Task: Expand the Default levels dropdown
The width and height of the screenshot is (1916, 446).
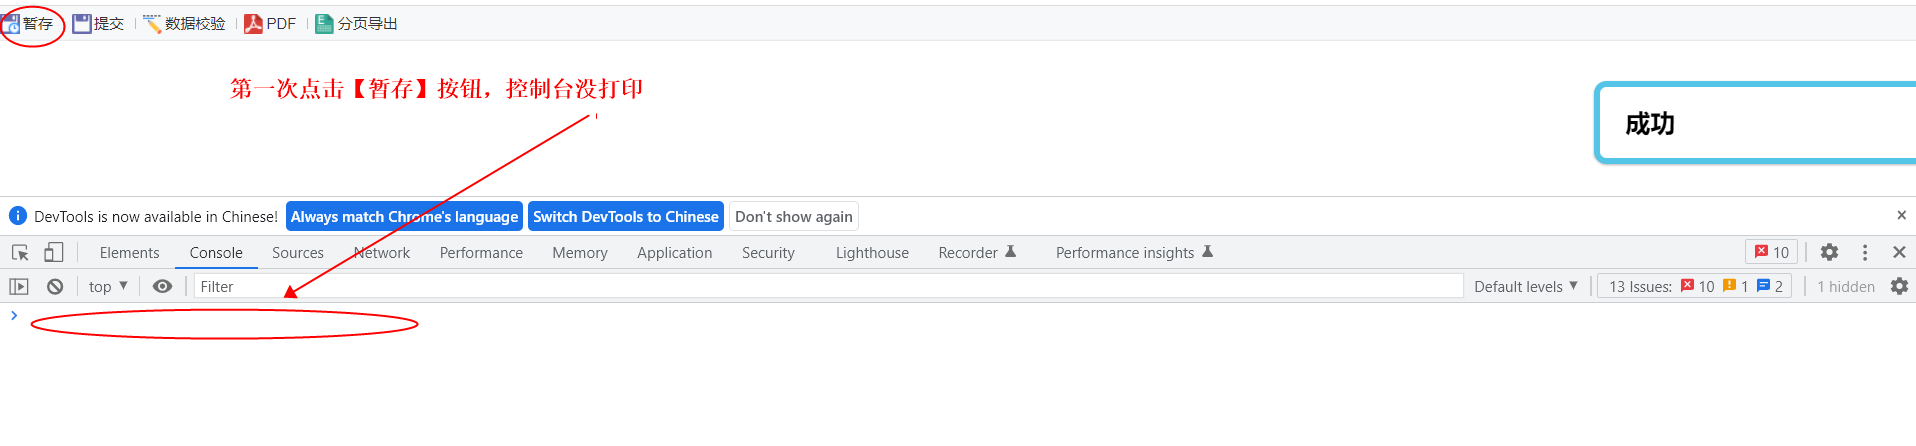Action: pyautogui.click(x=1525, y=287)
